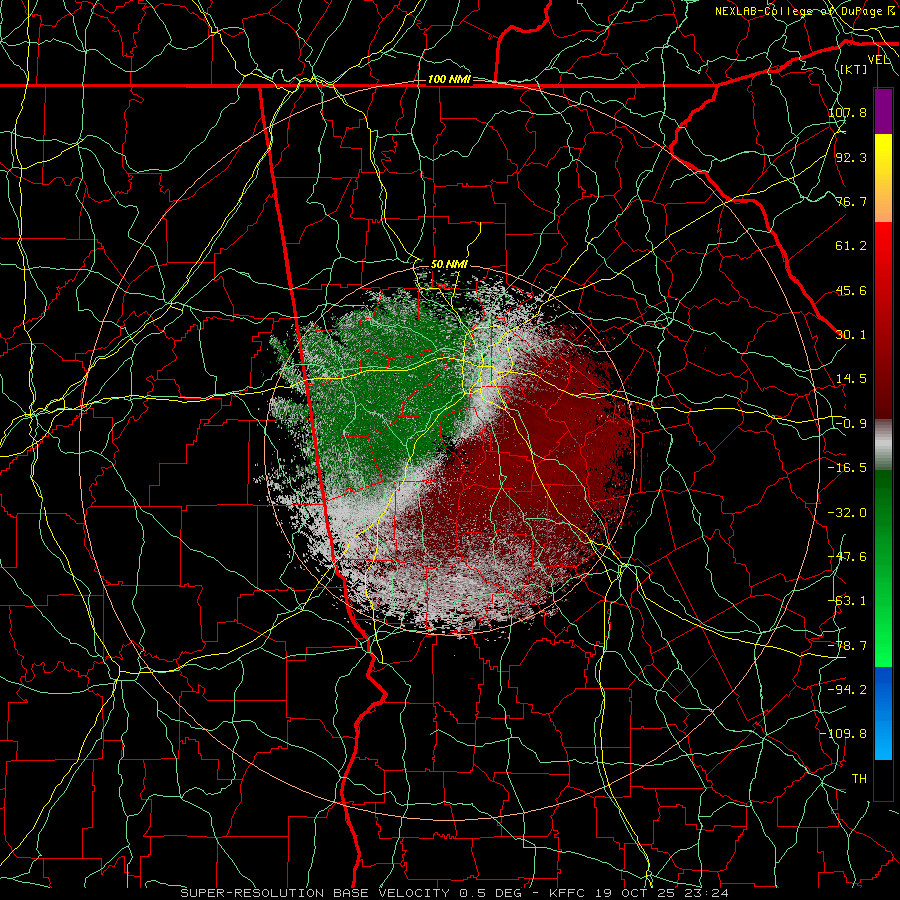Screen dimensions: 900x900
Task: Click the "TH" label under the scale
Action: pos(859,779)
